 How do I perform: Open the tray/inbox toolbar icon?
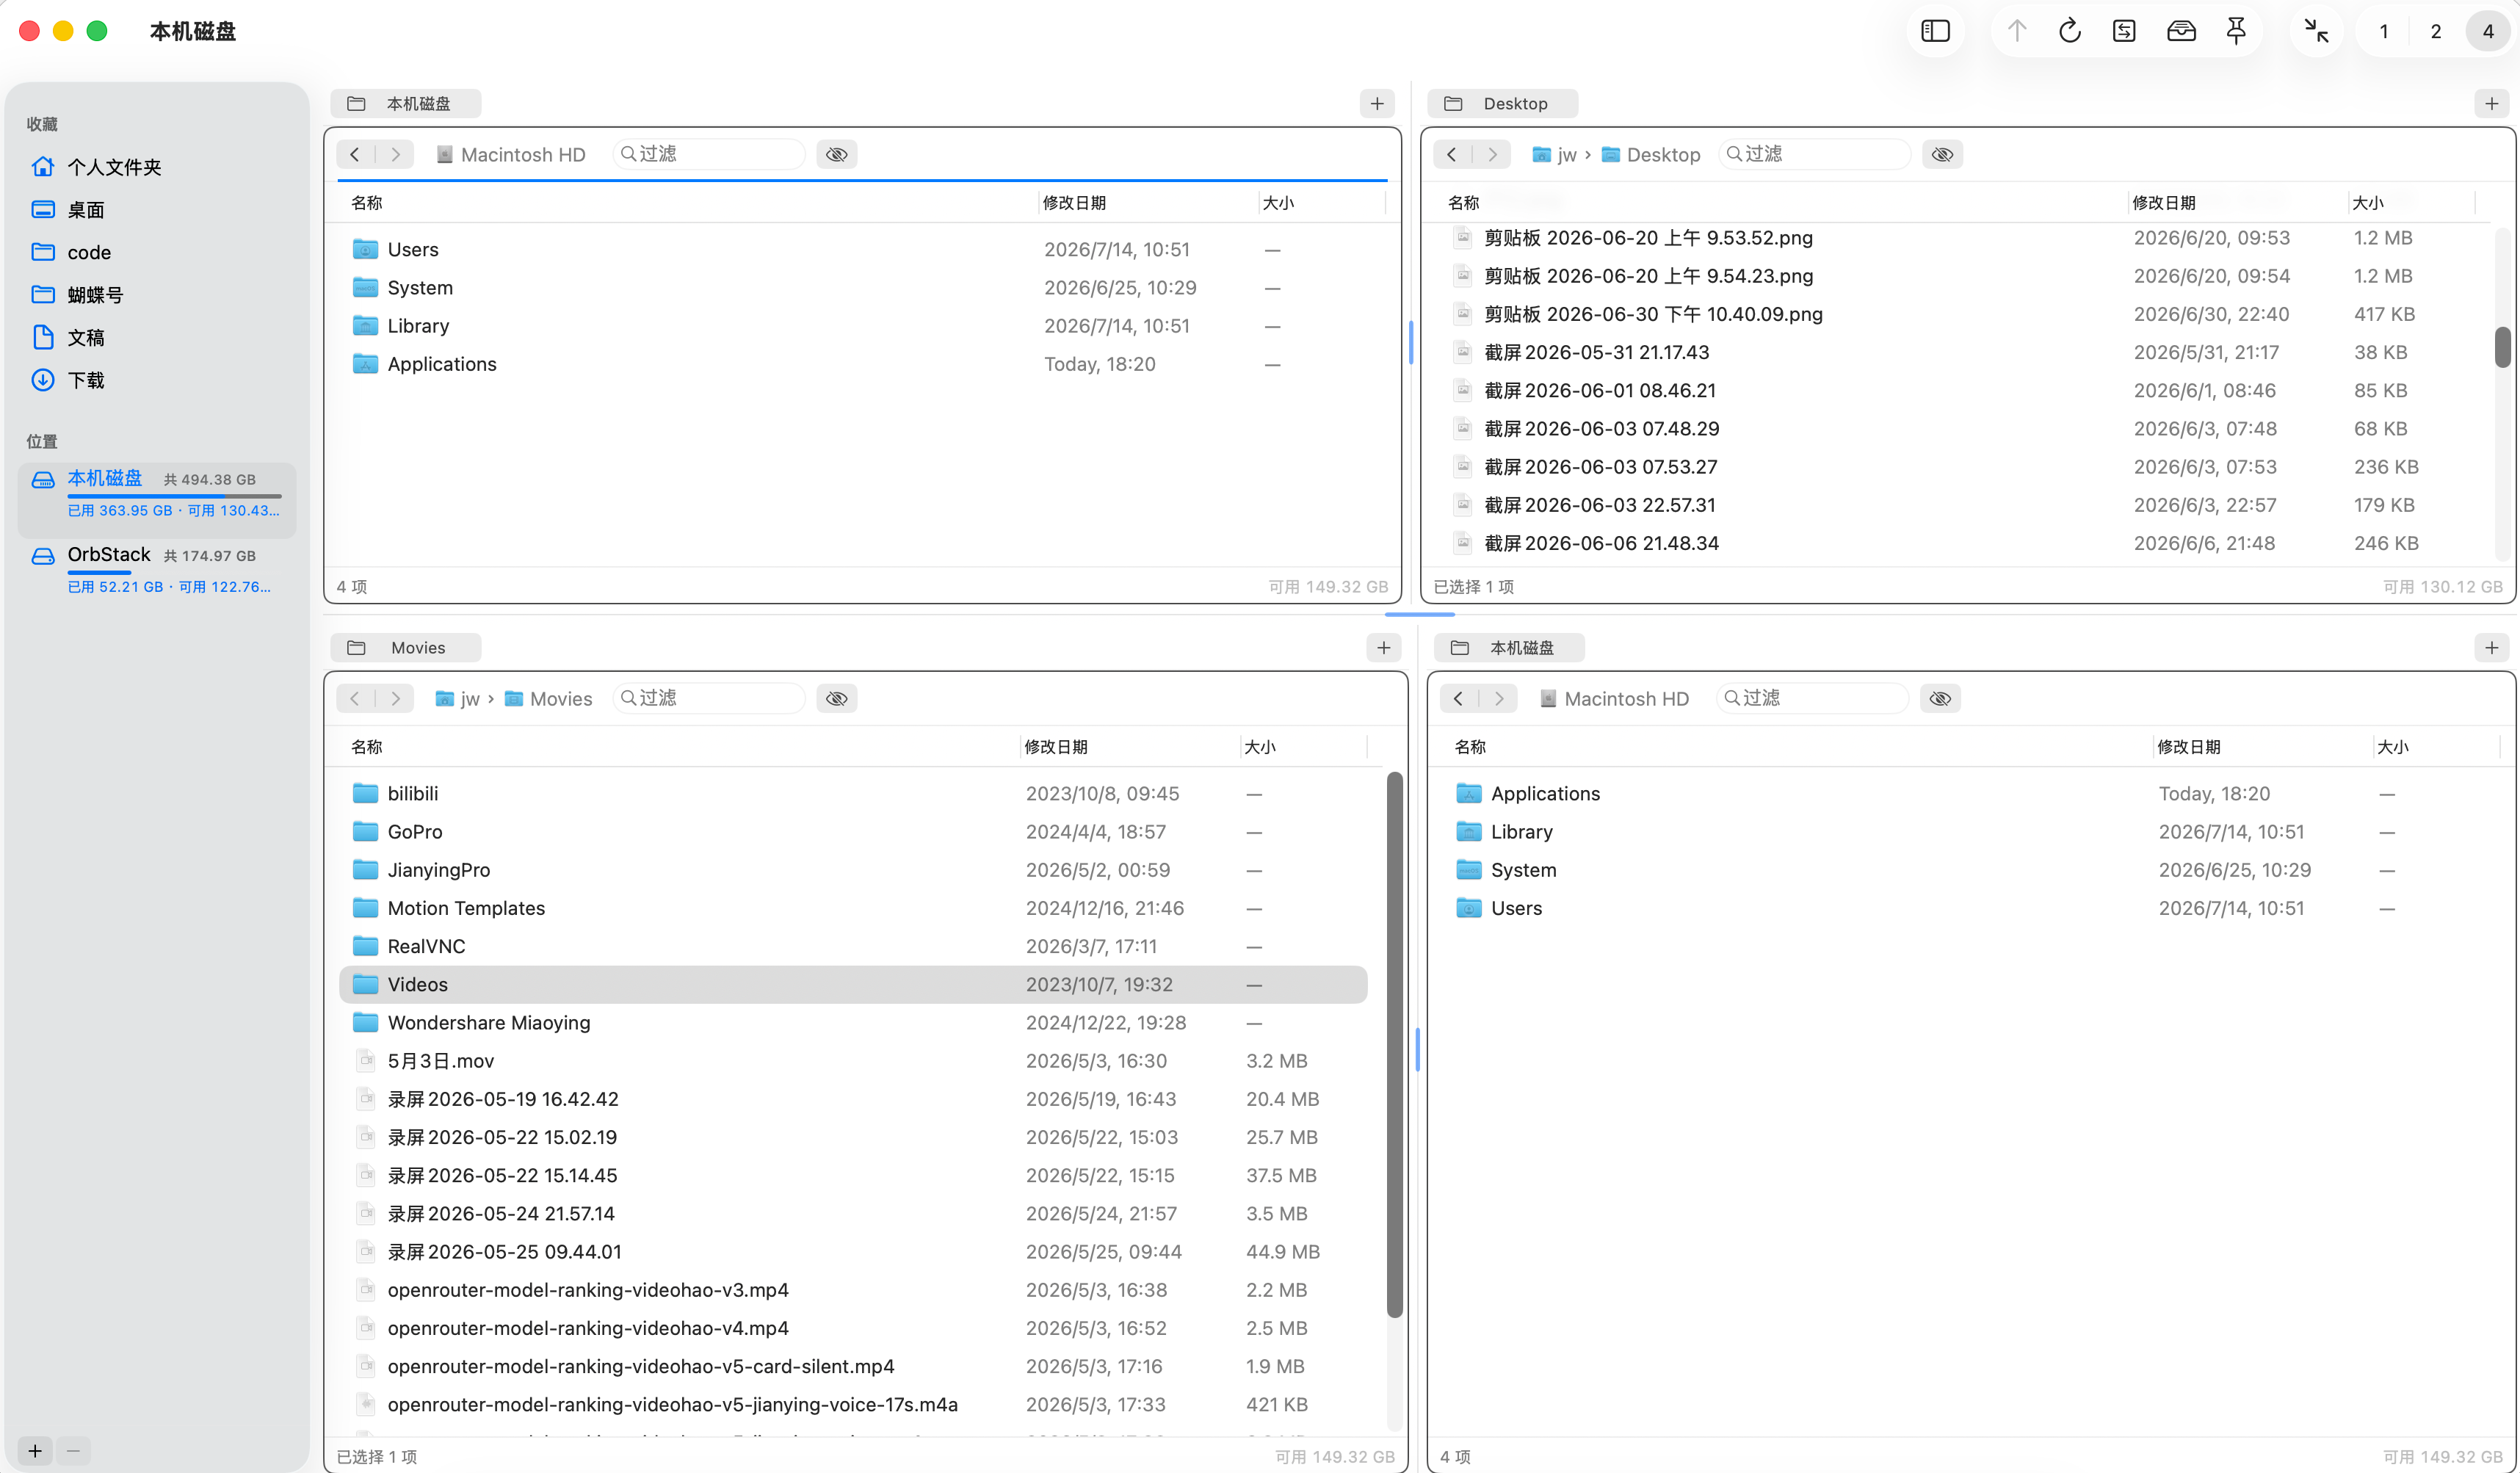[2181, 31]
